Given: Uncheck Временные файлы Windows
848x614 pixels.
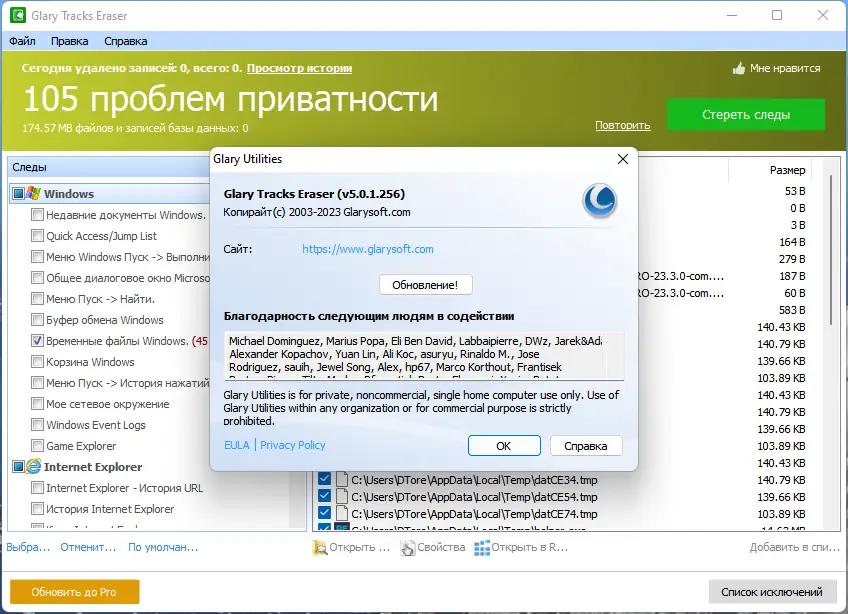Looking at the screenshot, I should click(37, 341).
